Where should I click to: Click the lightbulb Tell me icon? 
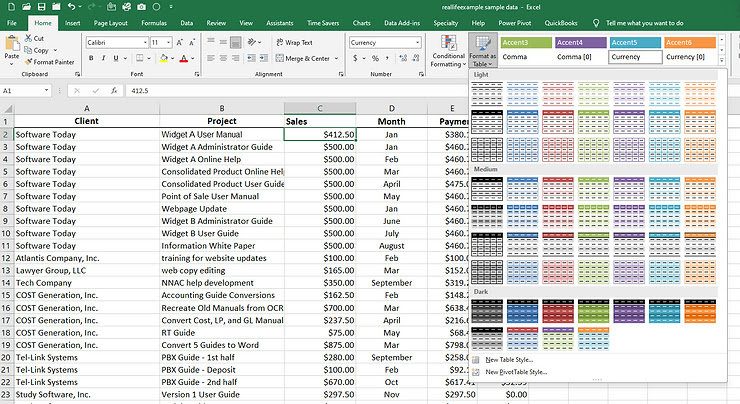[596, 23]
